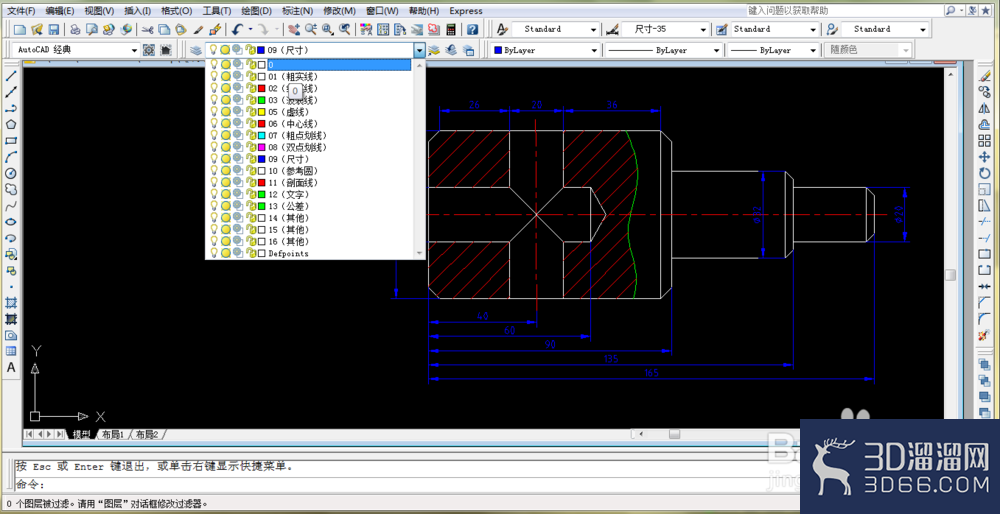Toggle the freeze sun icon for layer 12 (文字)
The image size is (1000, 514).
pos(225,195)
